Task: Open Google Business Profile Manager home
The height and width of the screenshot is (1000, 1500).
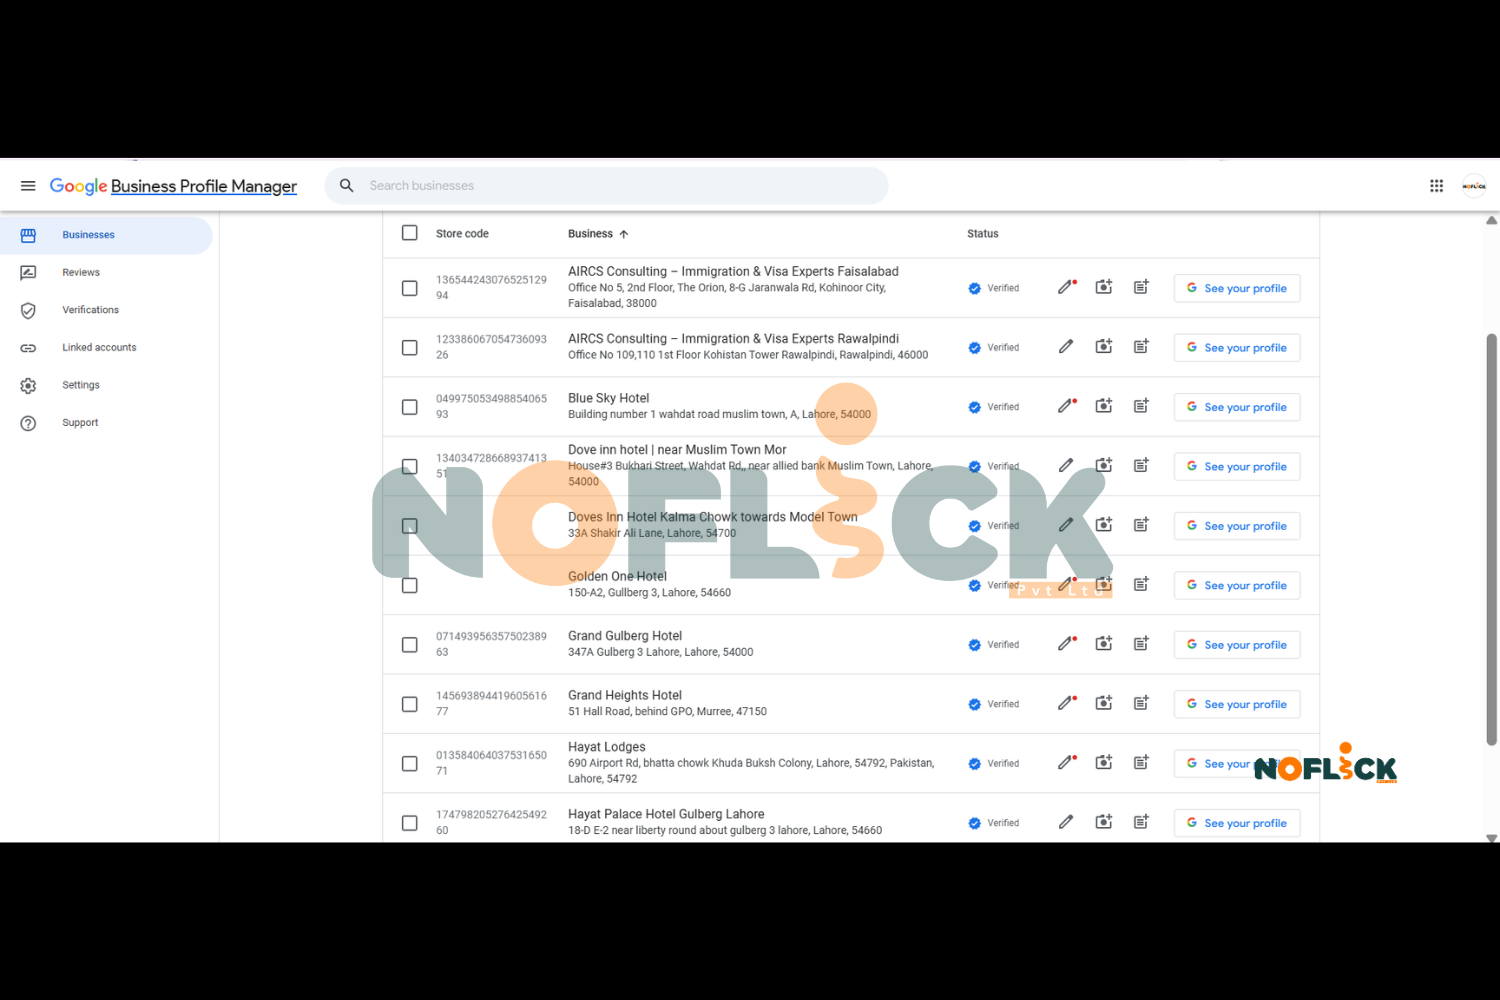Action: (x=173, y=186)
